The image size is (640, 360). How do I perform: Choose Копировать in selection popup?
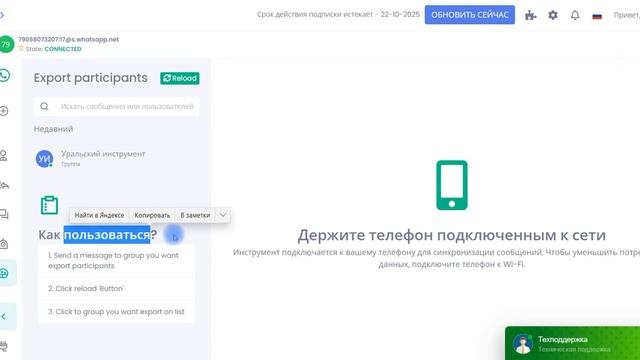(152, 215)
